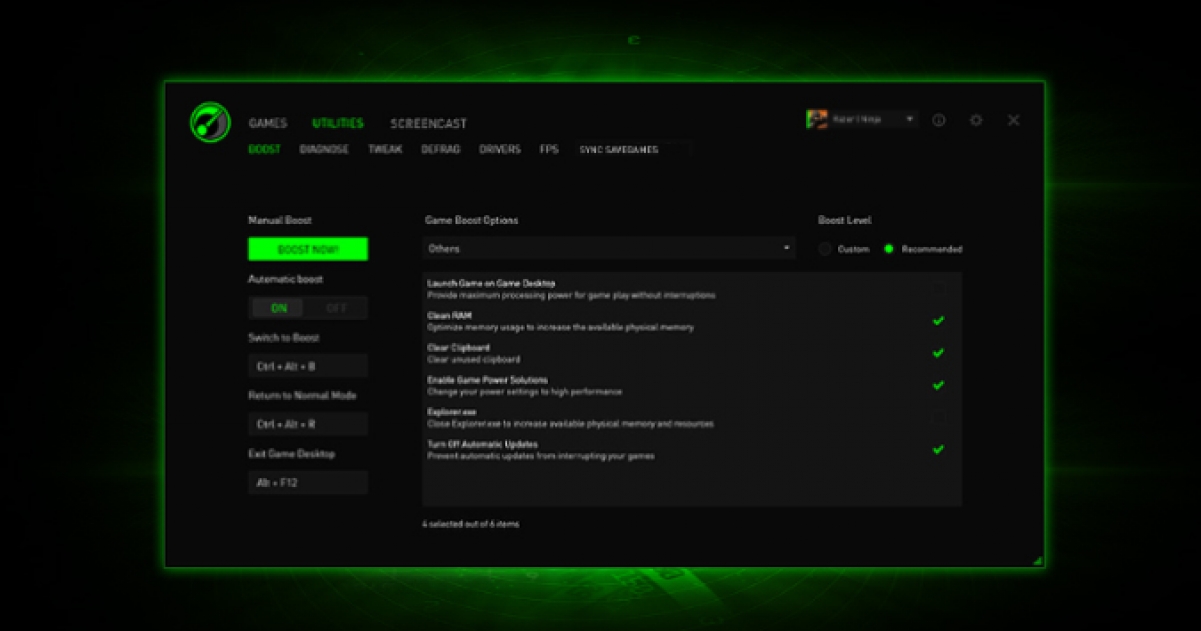
Task: Uncheck the Clean RAM option
Action: coord(938,321)
